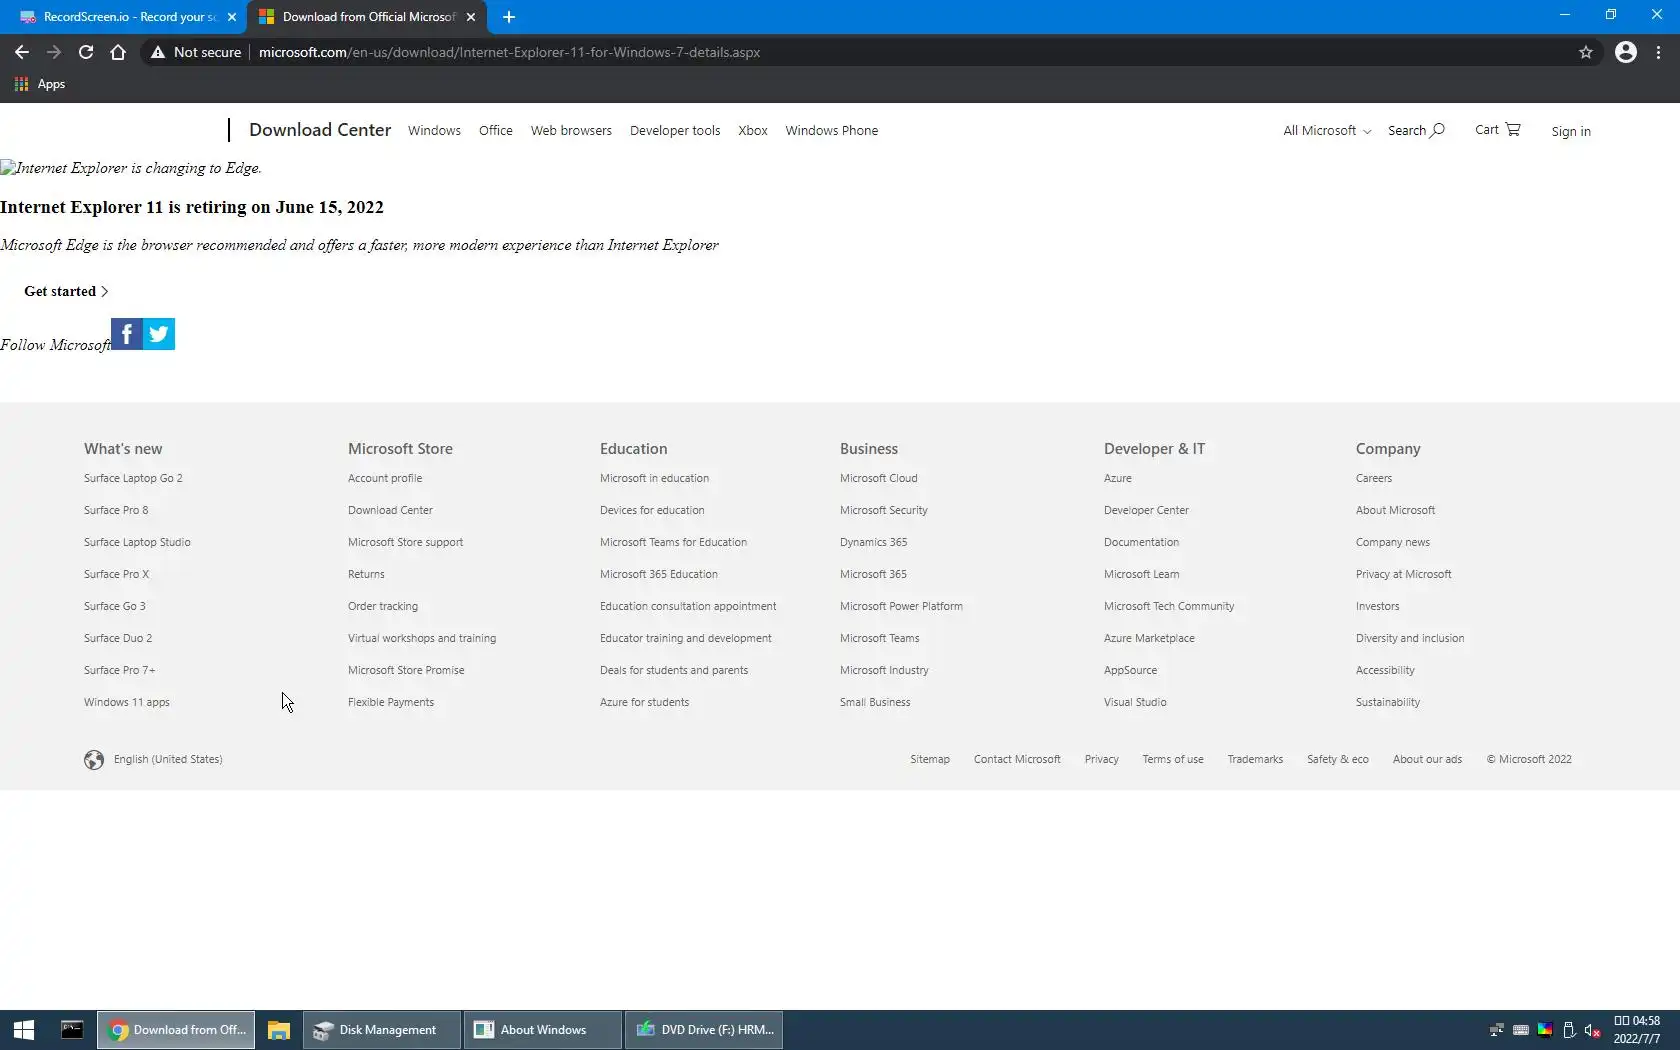Viewport: 1680px width, 1050px height.
Task: Open the shopping Cart
Action: tap(1498, 130)
